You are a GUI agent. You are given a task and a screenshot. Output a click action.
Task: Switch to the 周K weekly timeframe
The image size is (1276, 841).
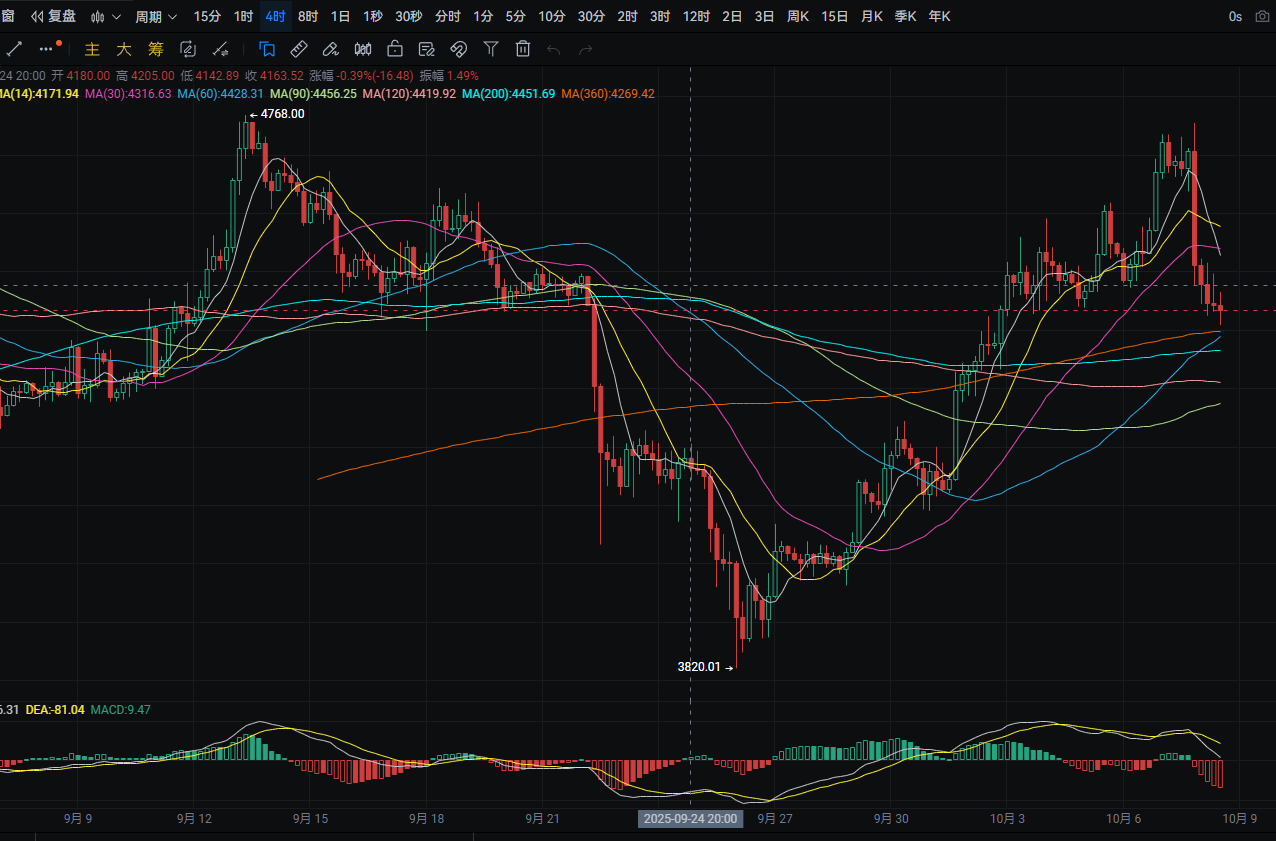798,16
